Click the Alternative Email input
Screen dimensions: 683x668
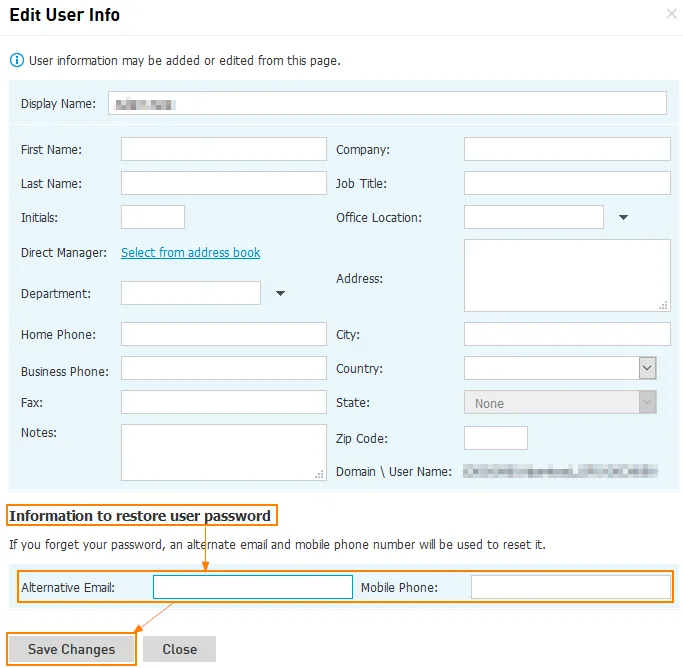tap(253, 587)
